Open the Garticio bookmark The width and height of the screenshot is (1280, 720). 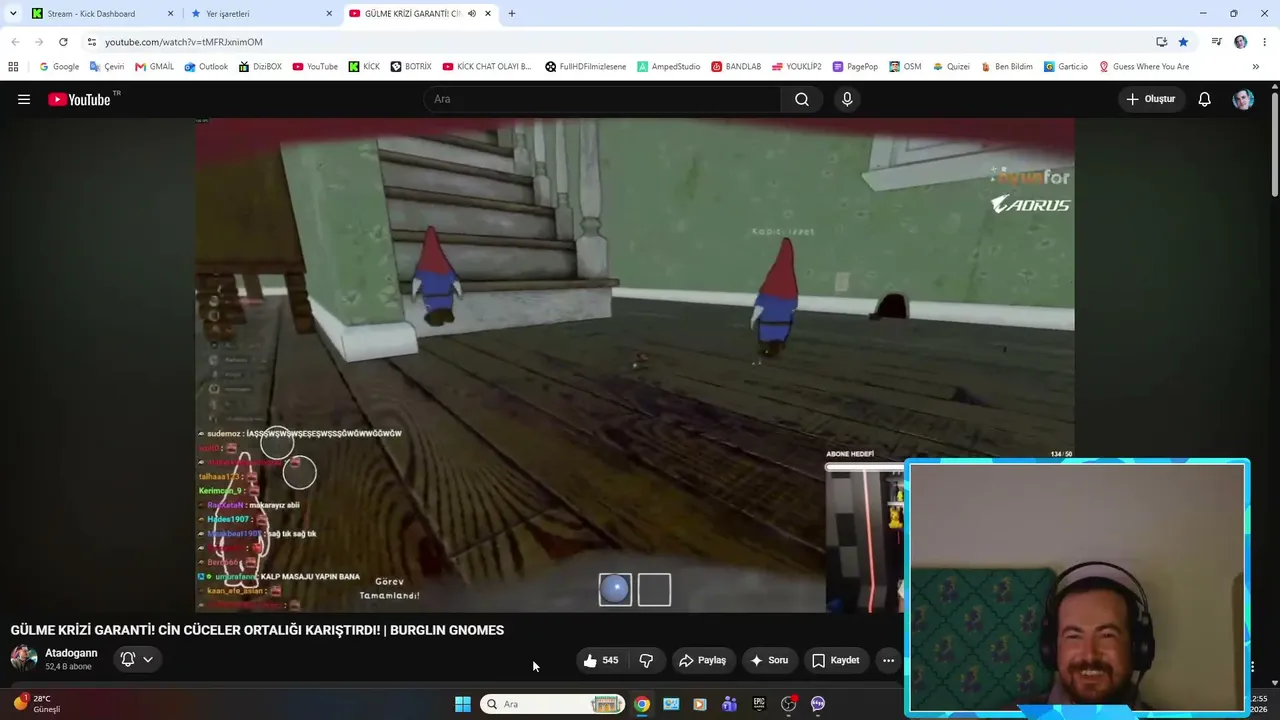[x=1066, y=67]
